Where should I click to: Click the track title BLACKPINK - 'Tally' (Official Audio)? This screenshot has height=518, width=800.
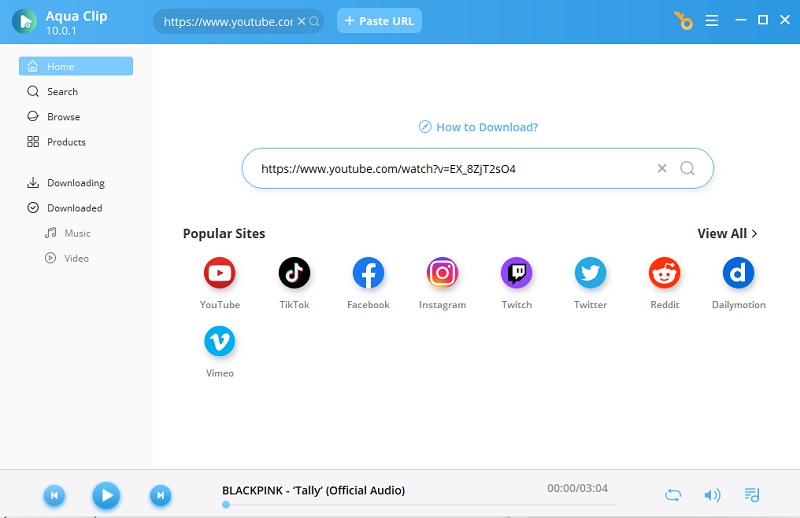tap(313, 490)
